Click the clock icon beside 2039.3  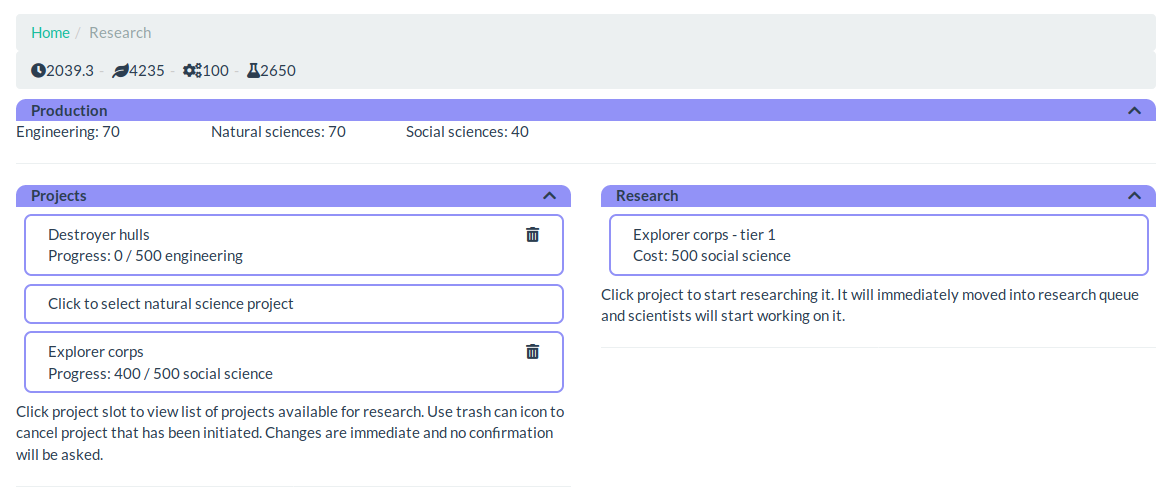click(38, 71)
